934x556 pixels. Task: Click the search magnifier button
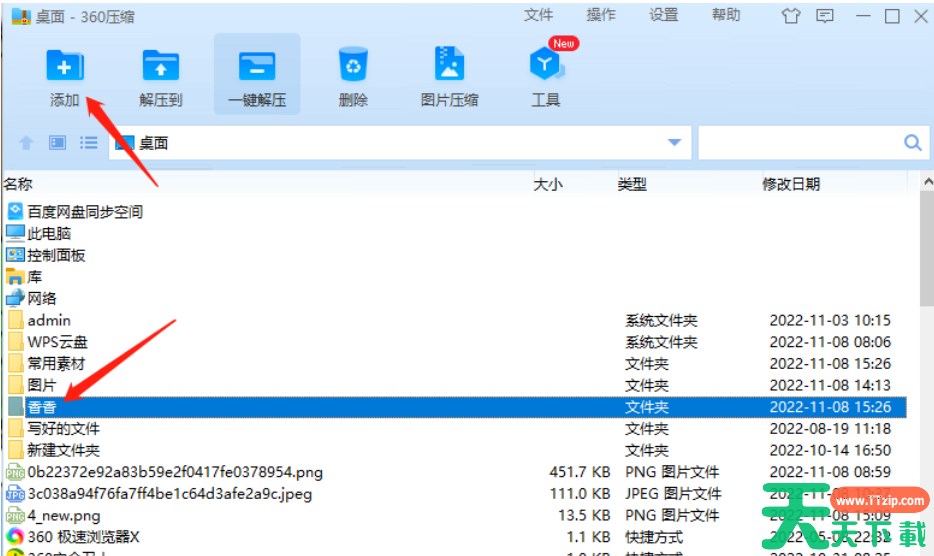click(x=912, y=143)
